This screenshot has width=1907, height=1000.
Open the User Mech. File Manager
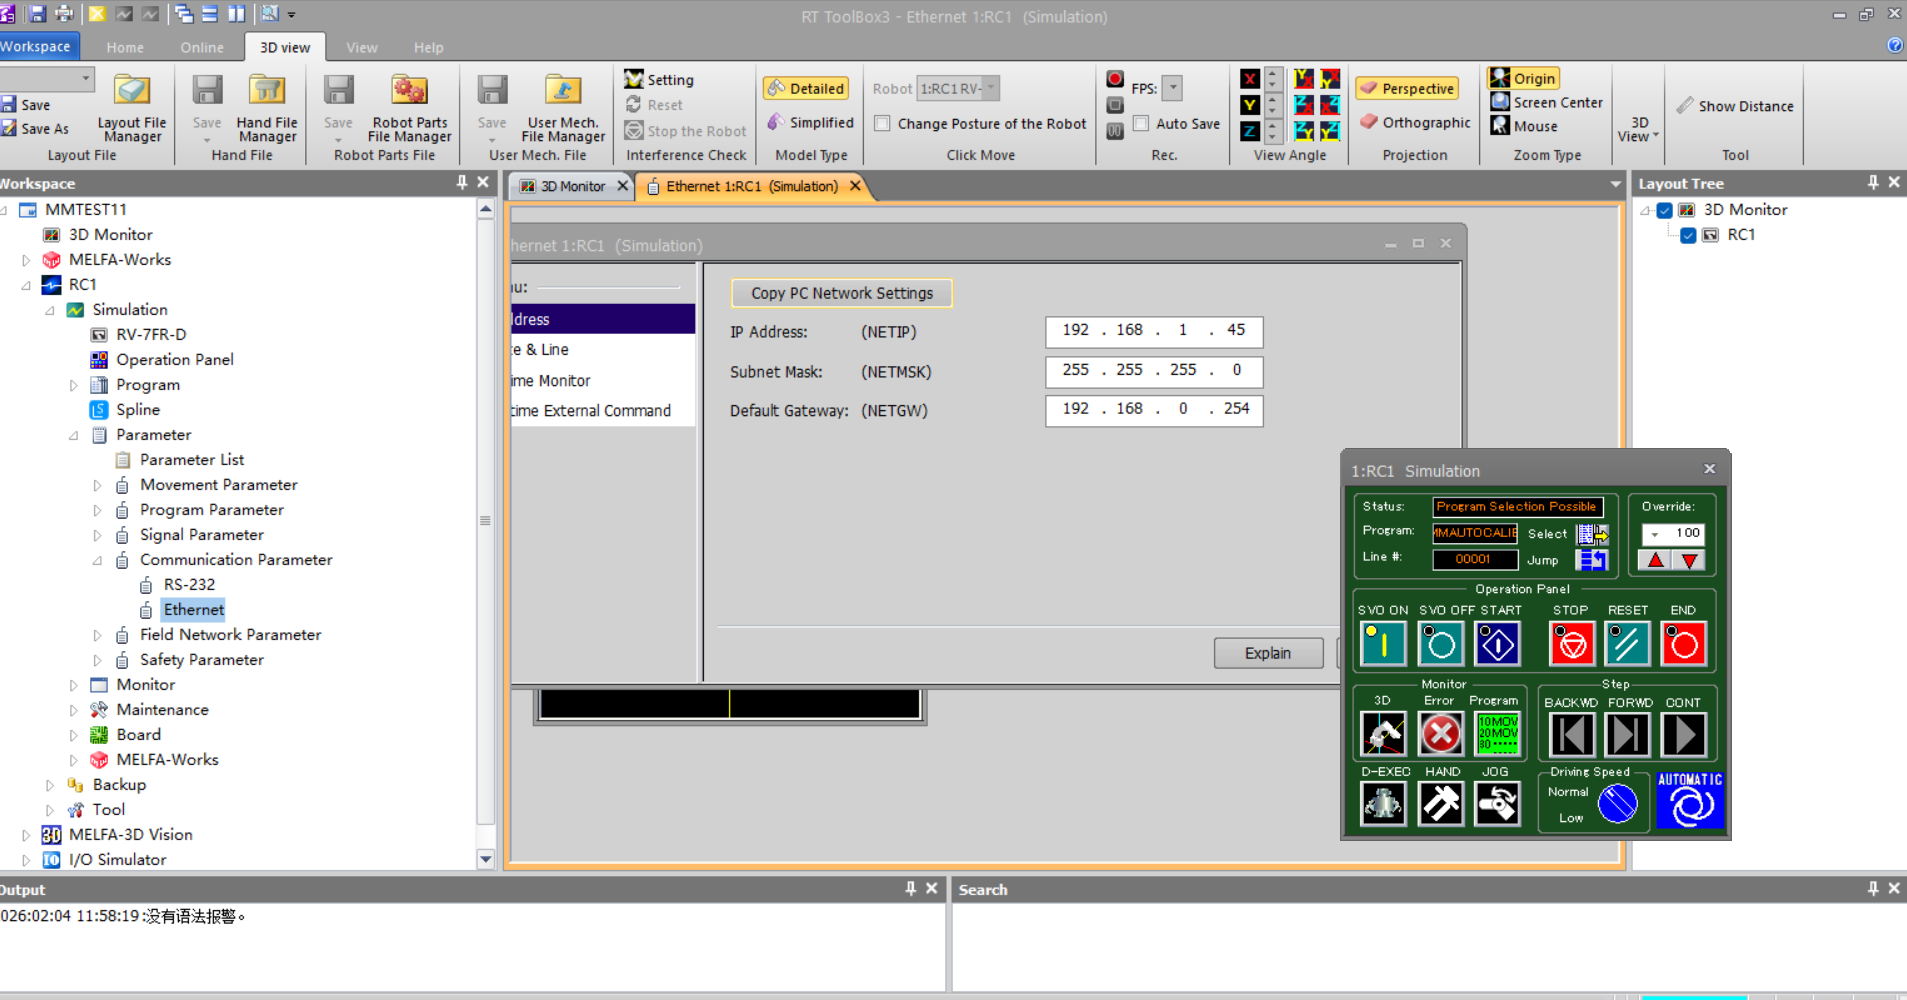click(563, 108)
